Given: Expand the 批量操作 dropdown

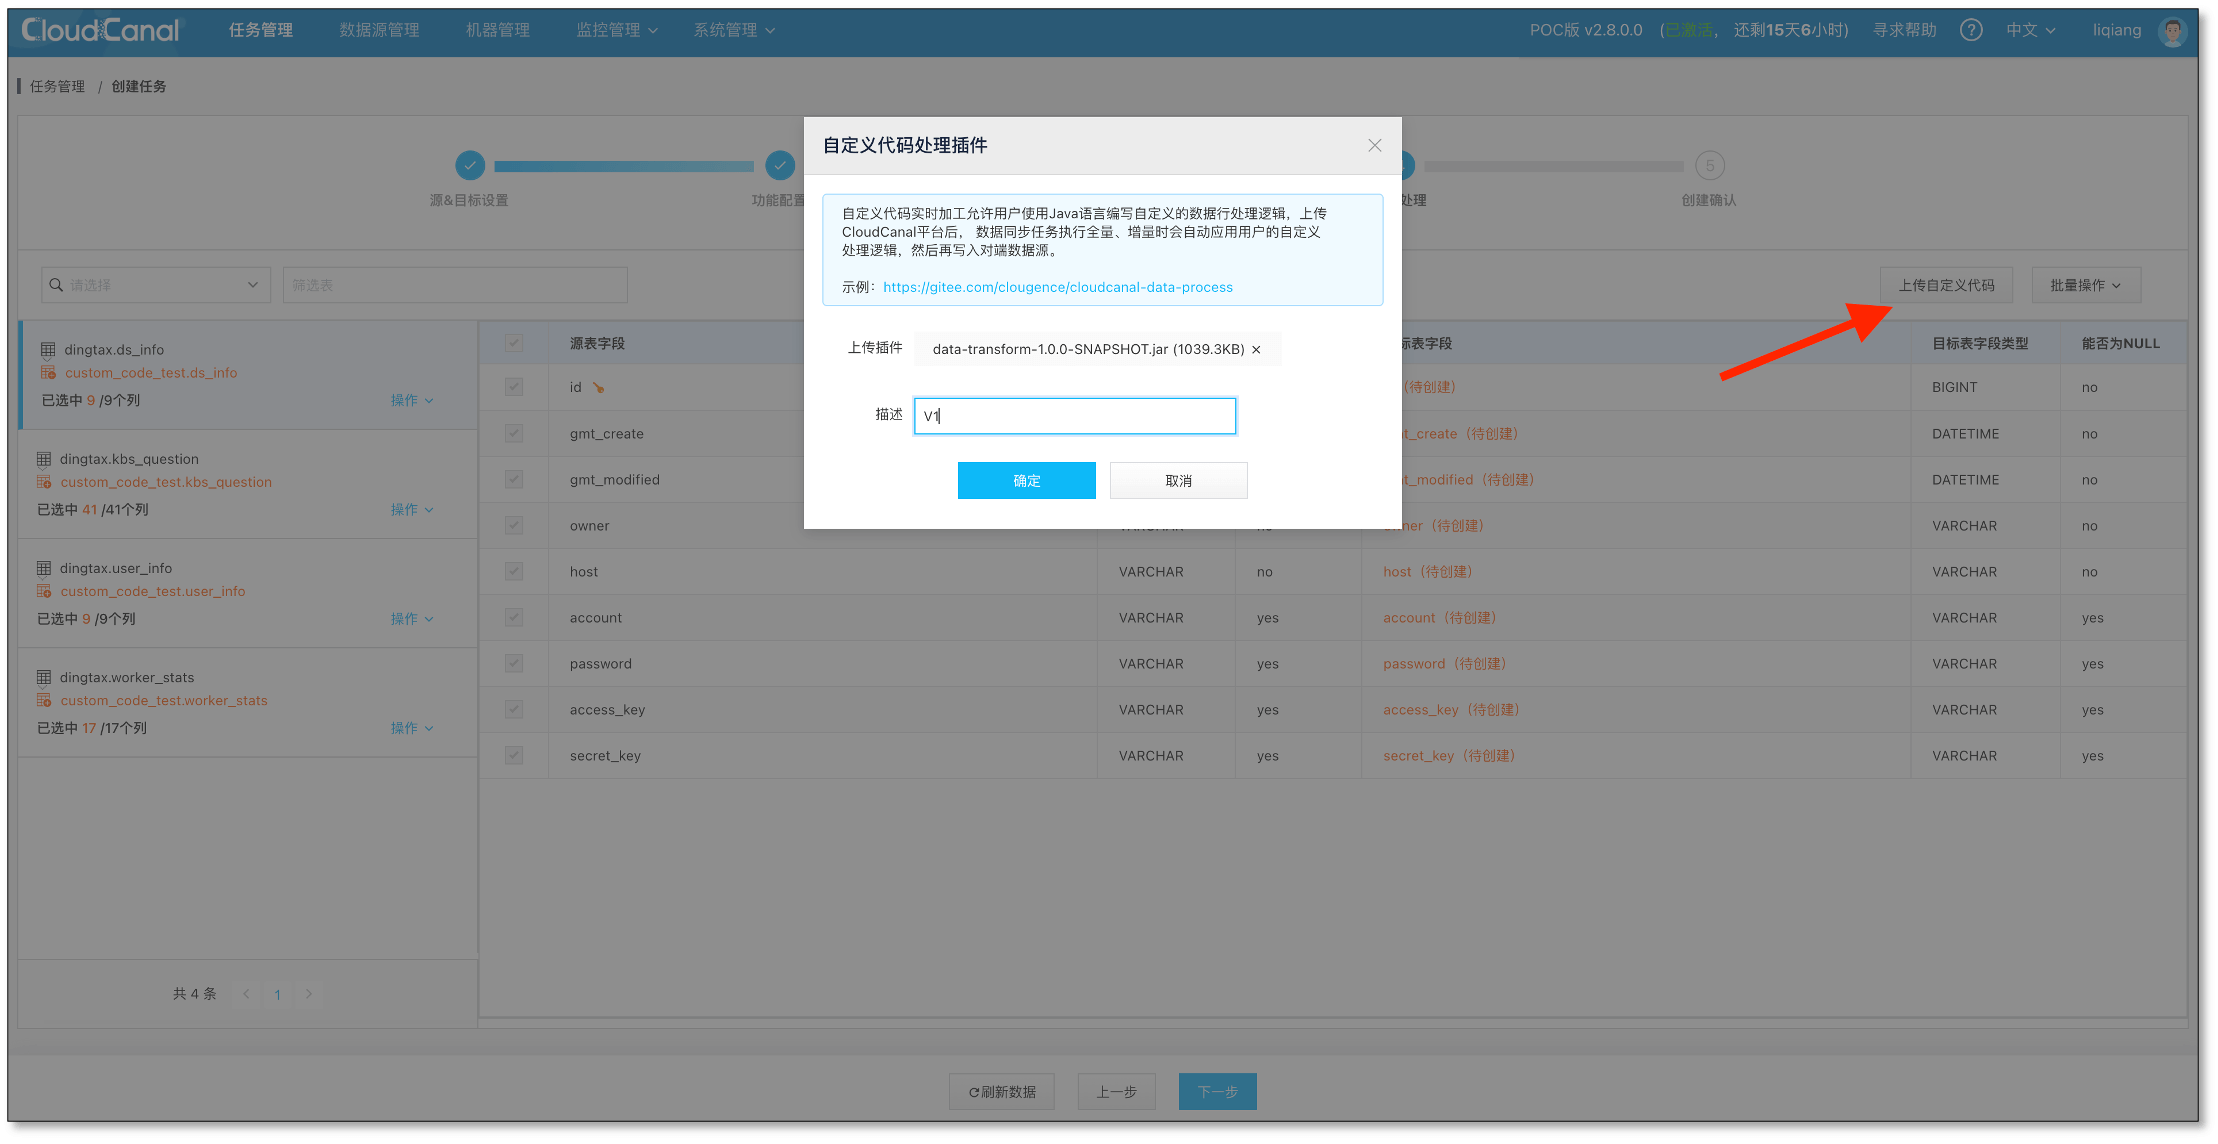Looking at the screenshot, I should click(x=2085, y=284).
